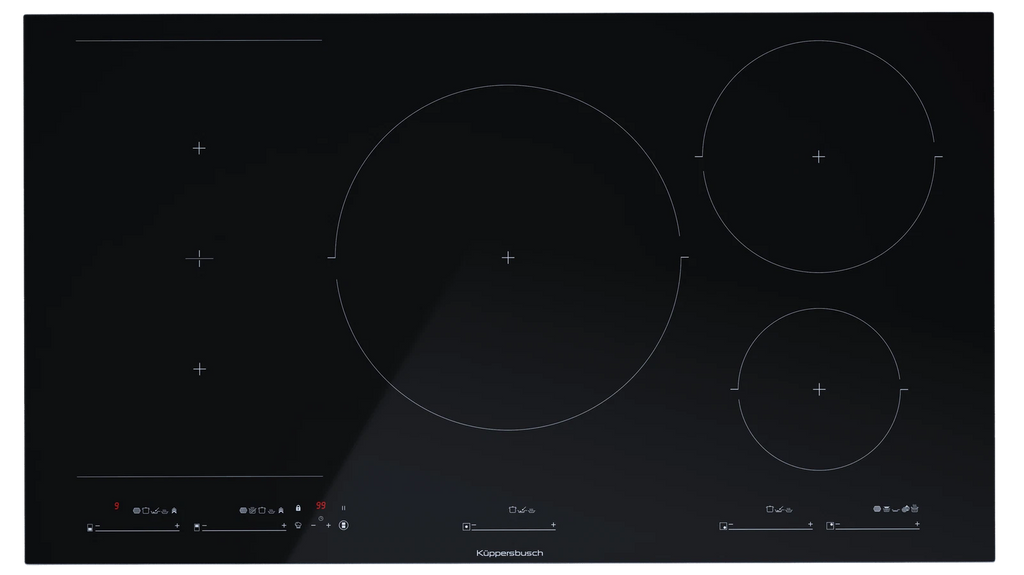Image resolution: width=1024 pixels, height=575 pixels.
Task: Click the Küppersbusch brand logo
Action: click(x=509, y=553)
